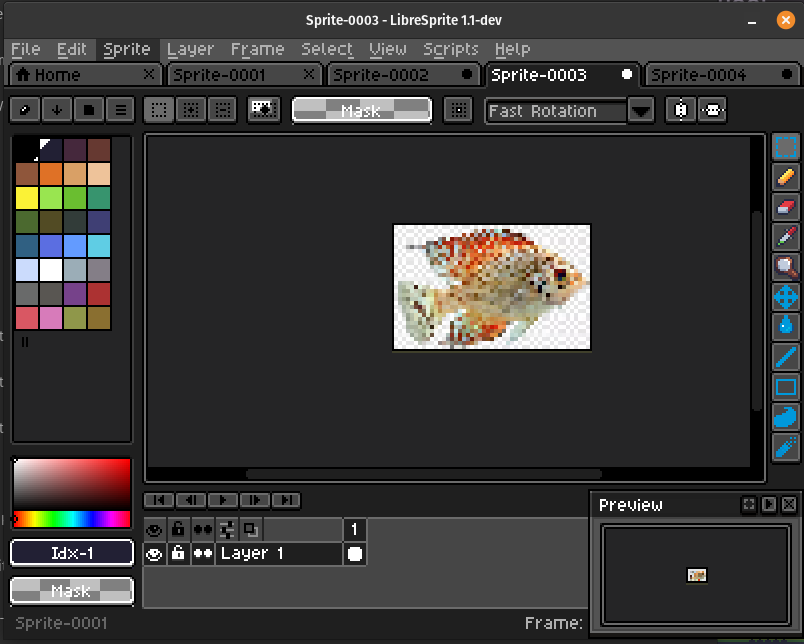Screen dimensions: 804x644
Task: Click the Mask transparent color button in toolbar
Action: point(361,110)
